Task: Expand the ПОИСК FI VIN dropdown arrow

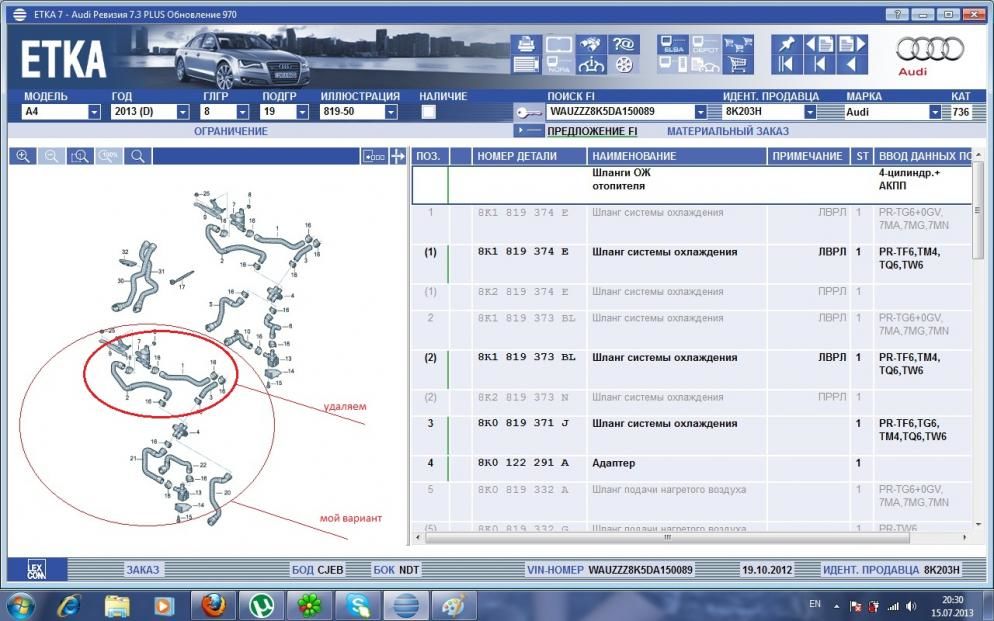Action: click(700, 112)
